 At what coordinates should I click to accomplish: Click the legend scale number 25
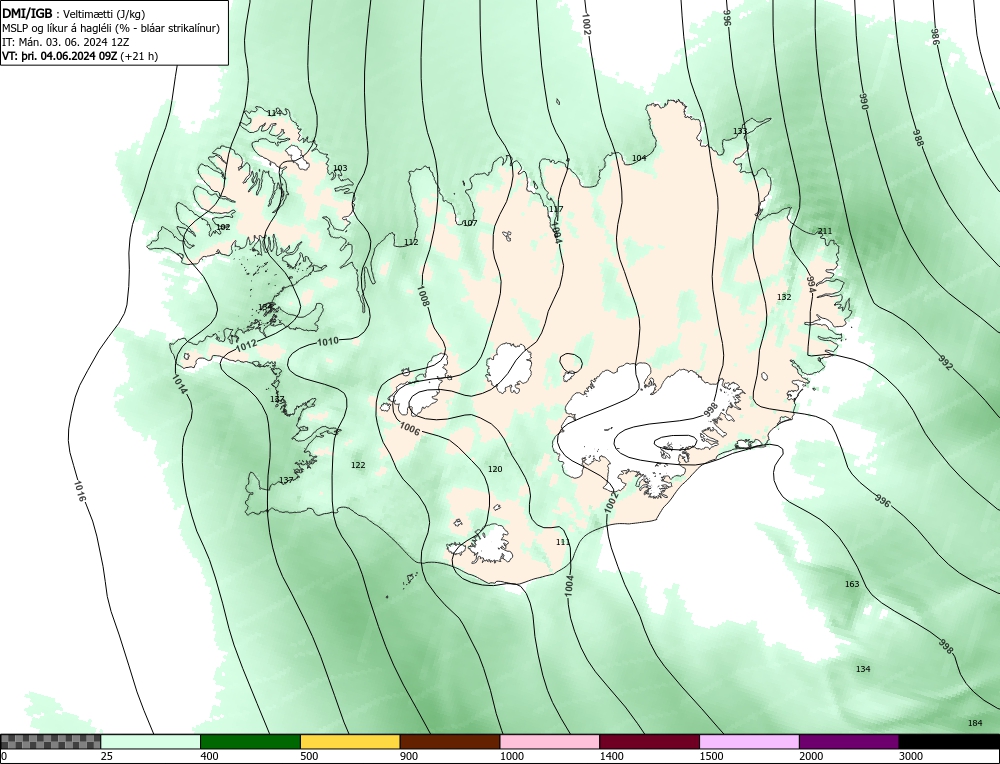coord(107,756)
